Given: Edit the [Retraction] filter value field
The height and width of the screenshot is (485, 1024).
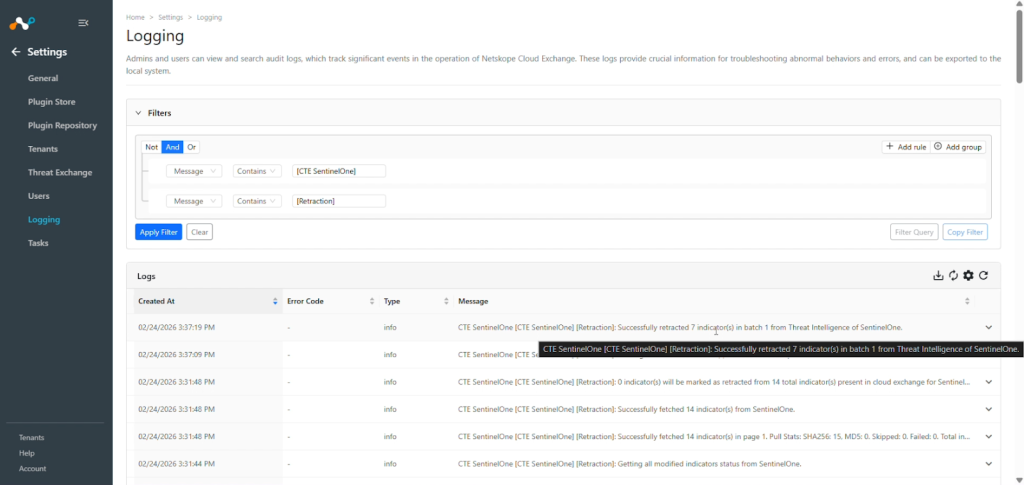Looking at the screenshot, I should (x=339, y=201).
